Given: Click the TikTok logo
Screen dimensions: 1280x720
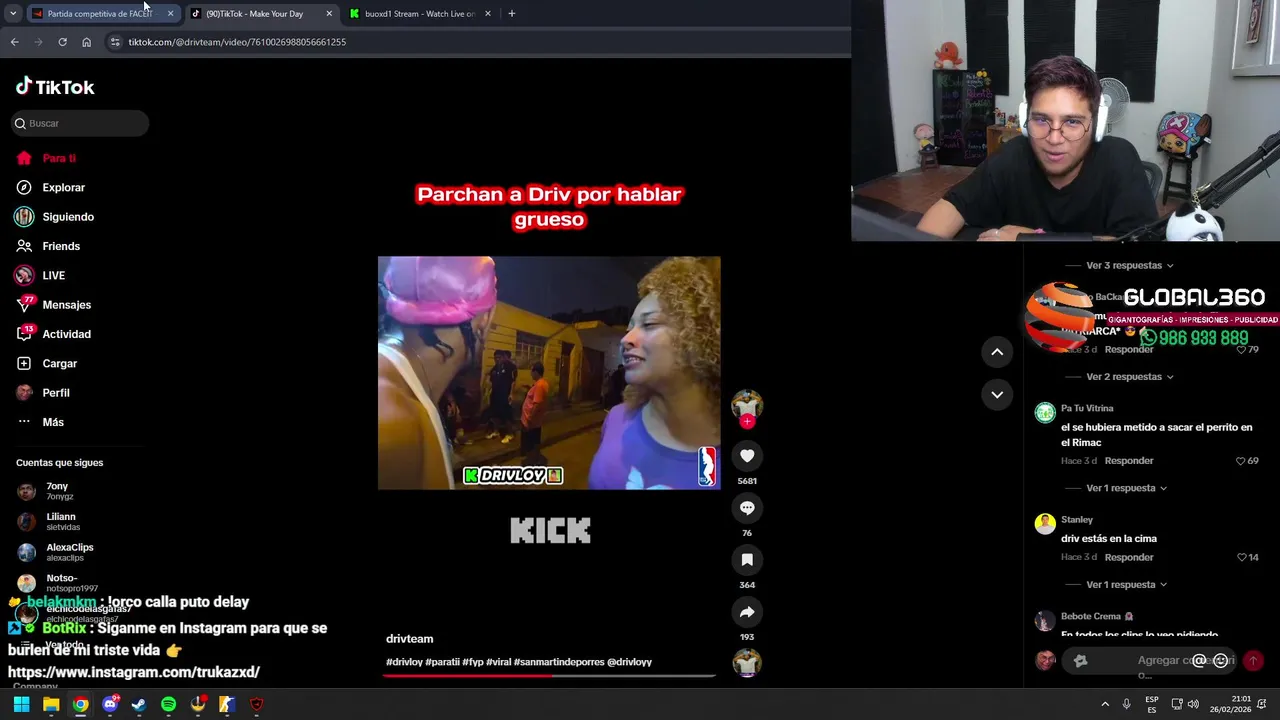Looking at the screenshot, I should pyautogui.click(x=55, y=87).
